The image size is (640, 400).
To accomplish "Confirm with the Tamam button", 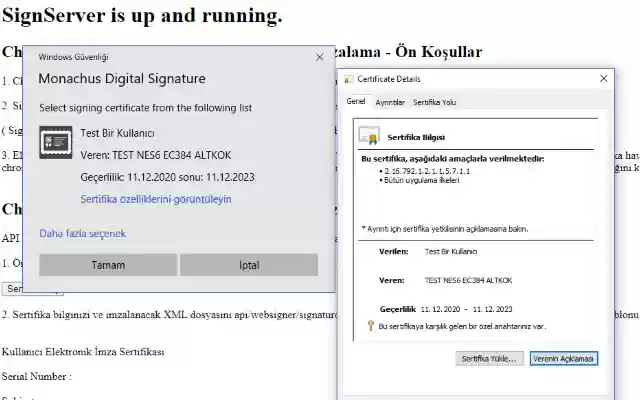I will tap(108, 265).
